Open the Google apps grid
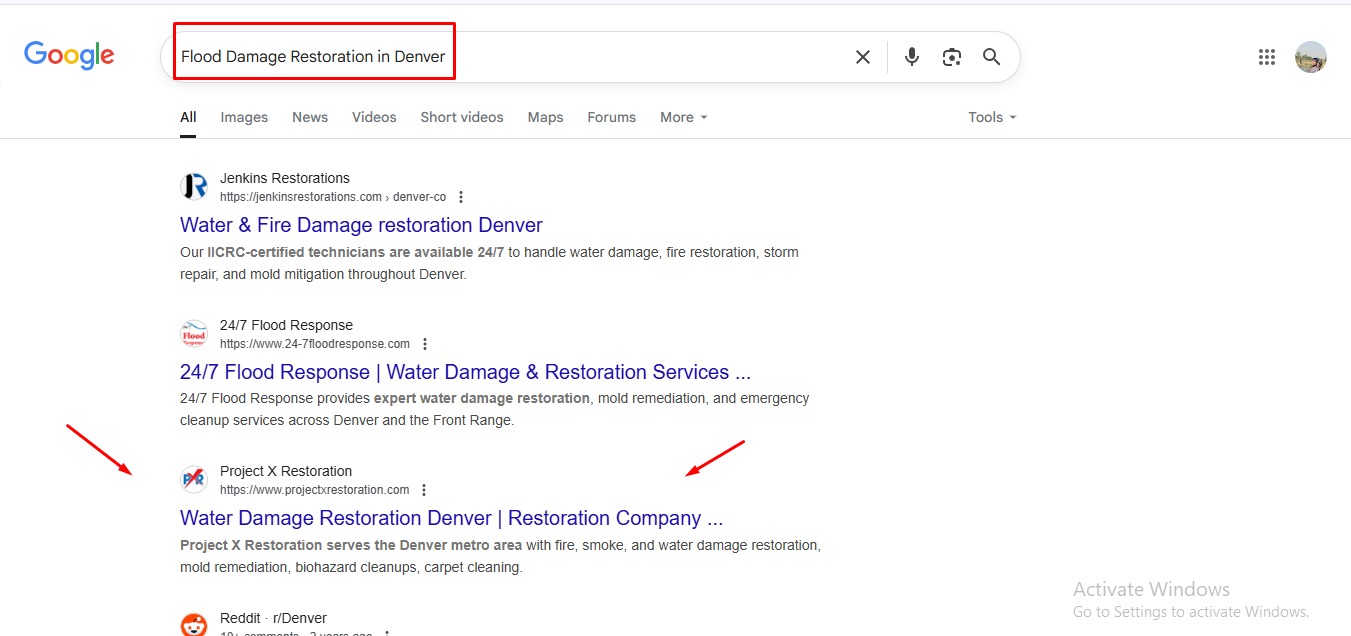 coord(1267,57)
